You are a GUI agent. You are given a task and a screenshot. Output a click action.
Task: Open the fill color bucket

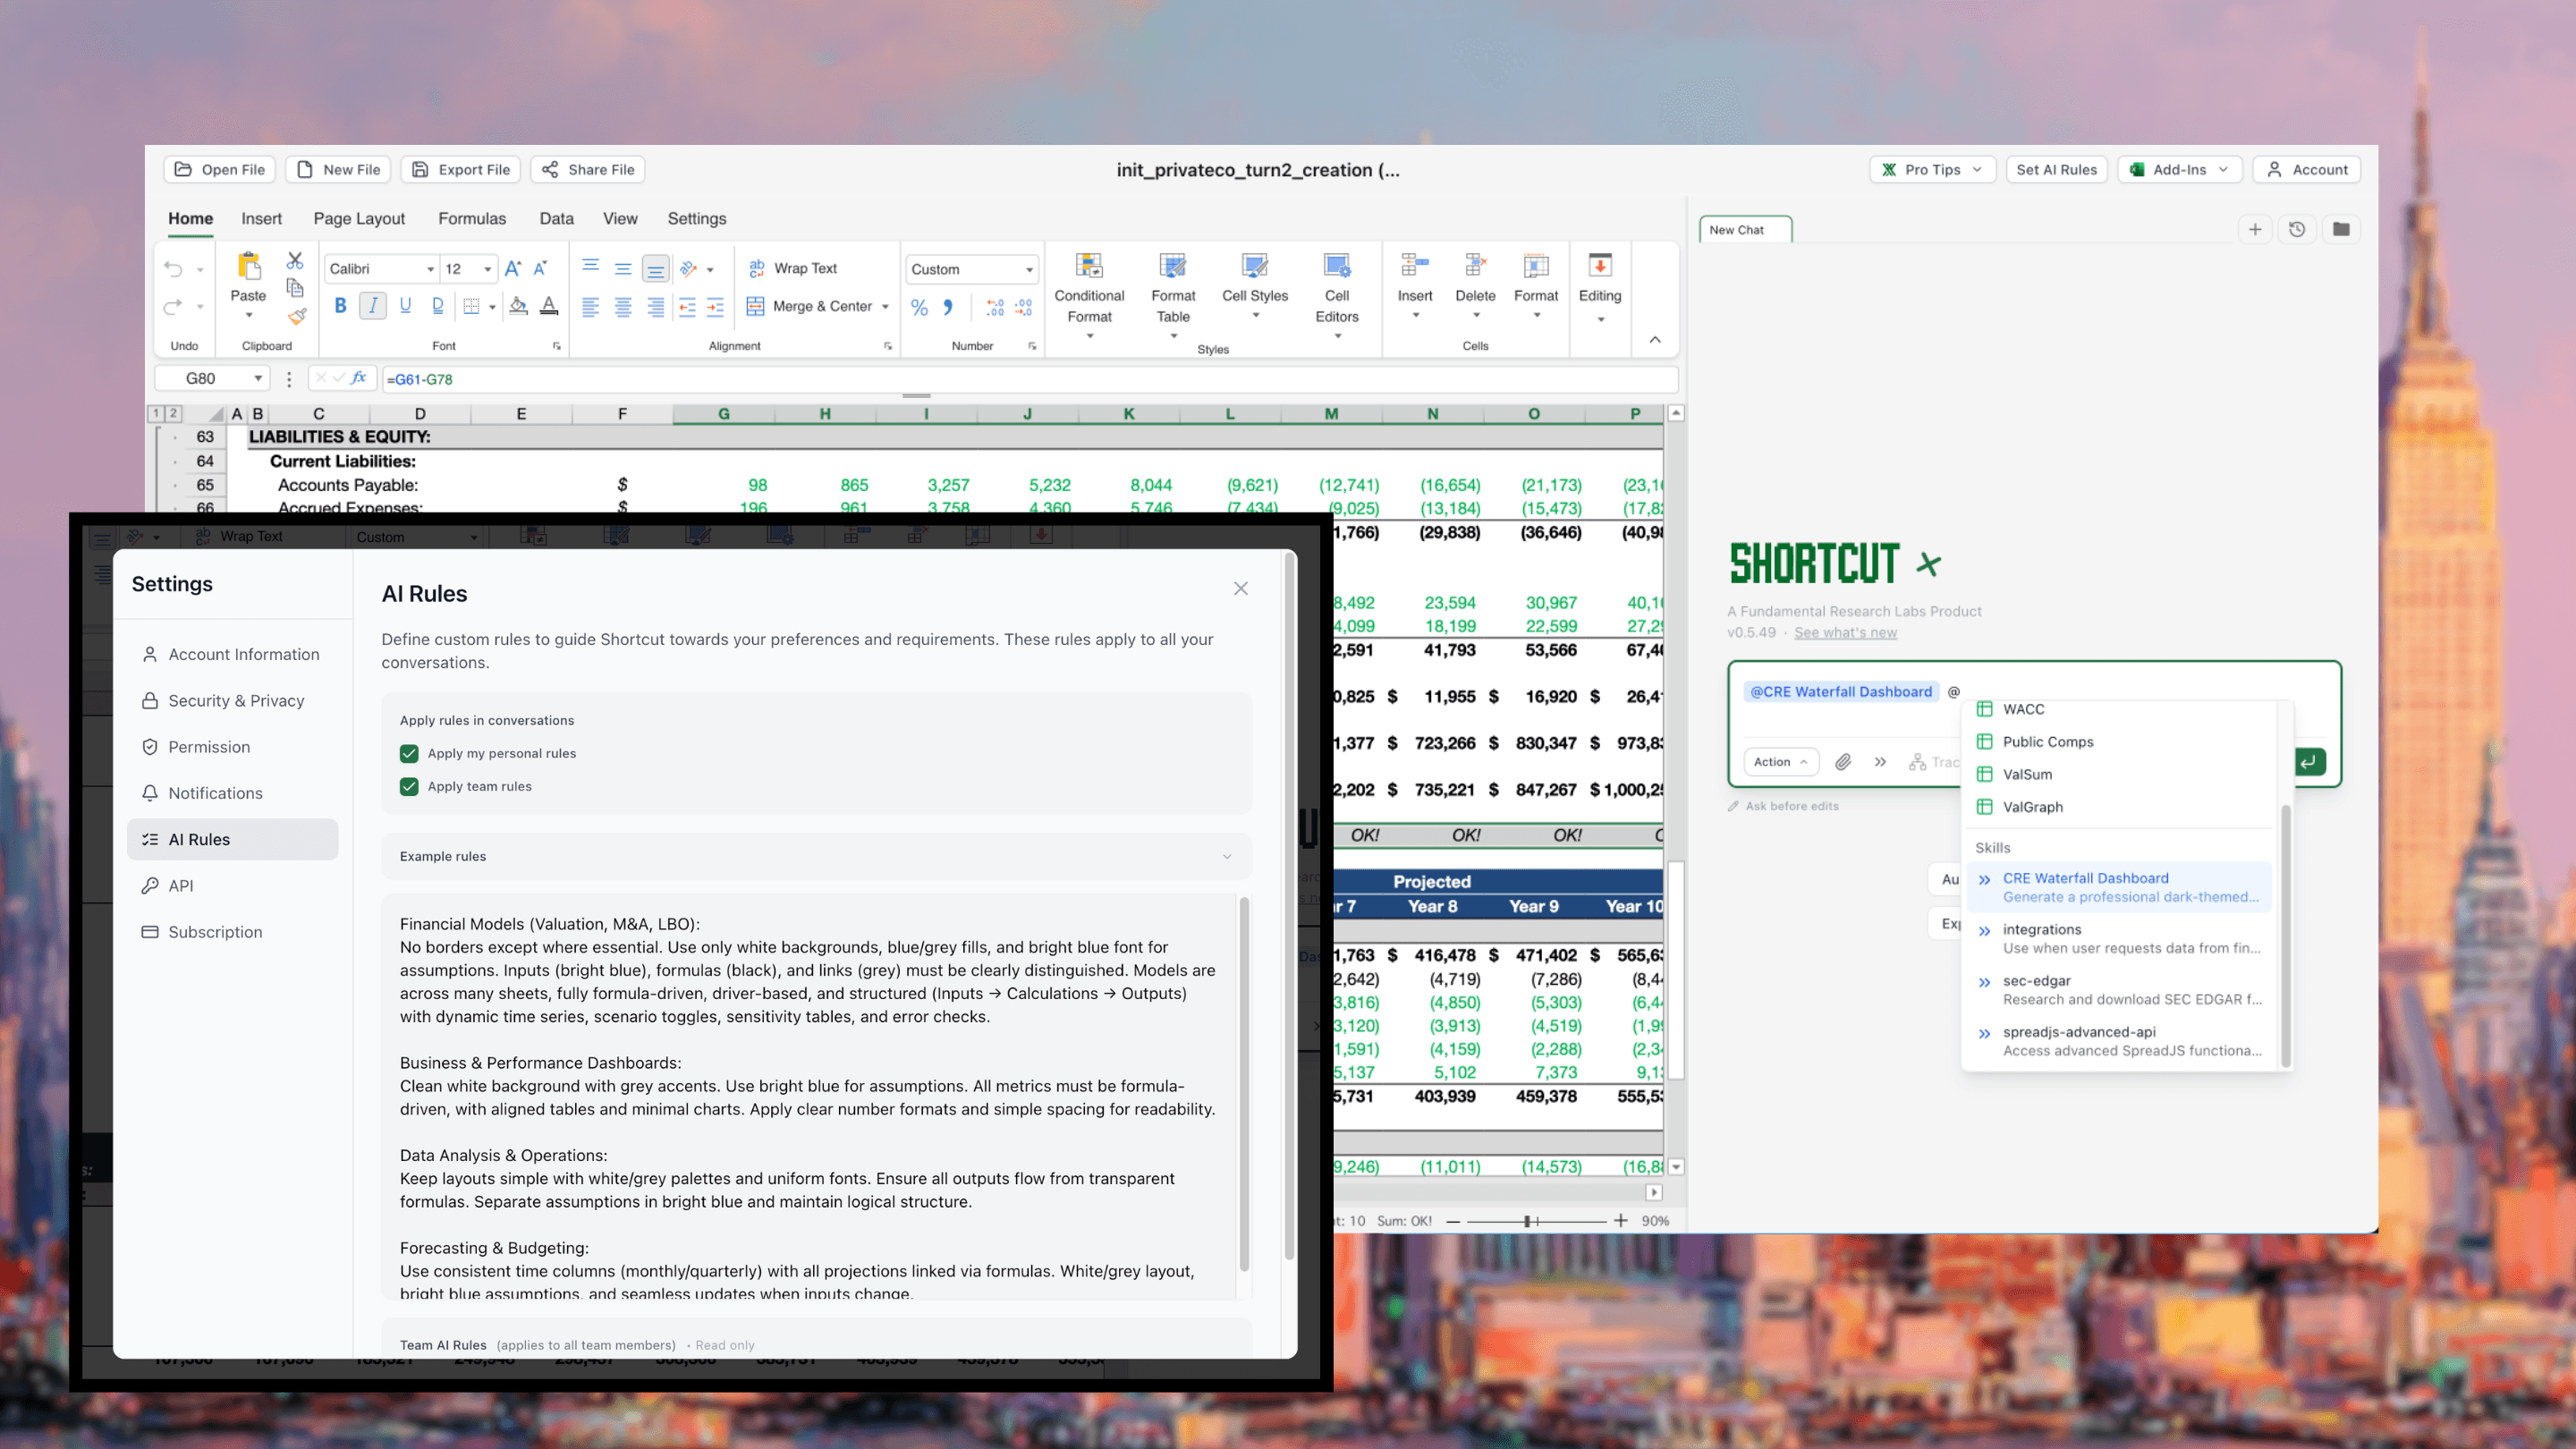click(518, 306)
